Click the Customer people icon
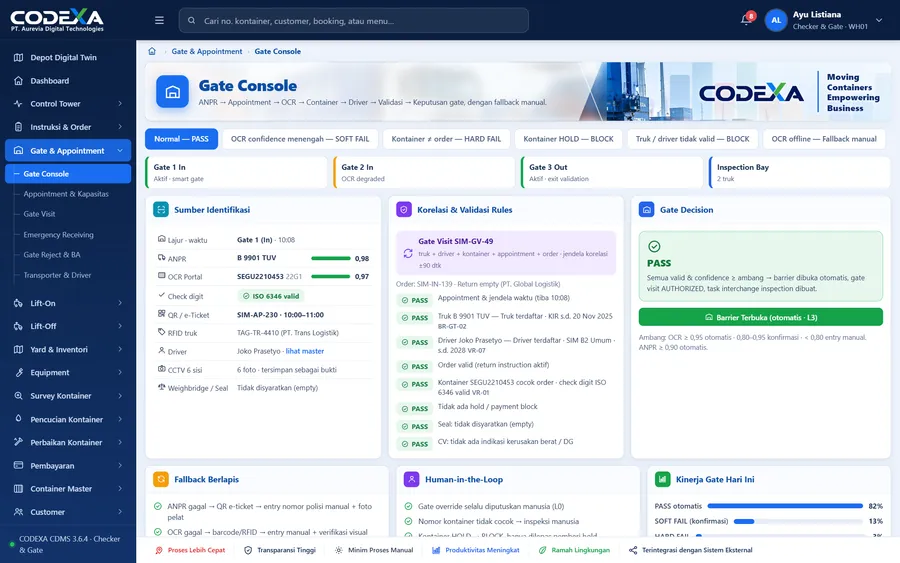This screenshot has width=900, height=563. [x=18, y=512]
